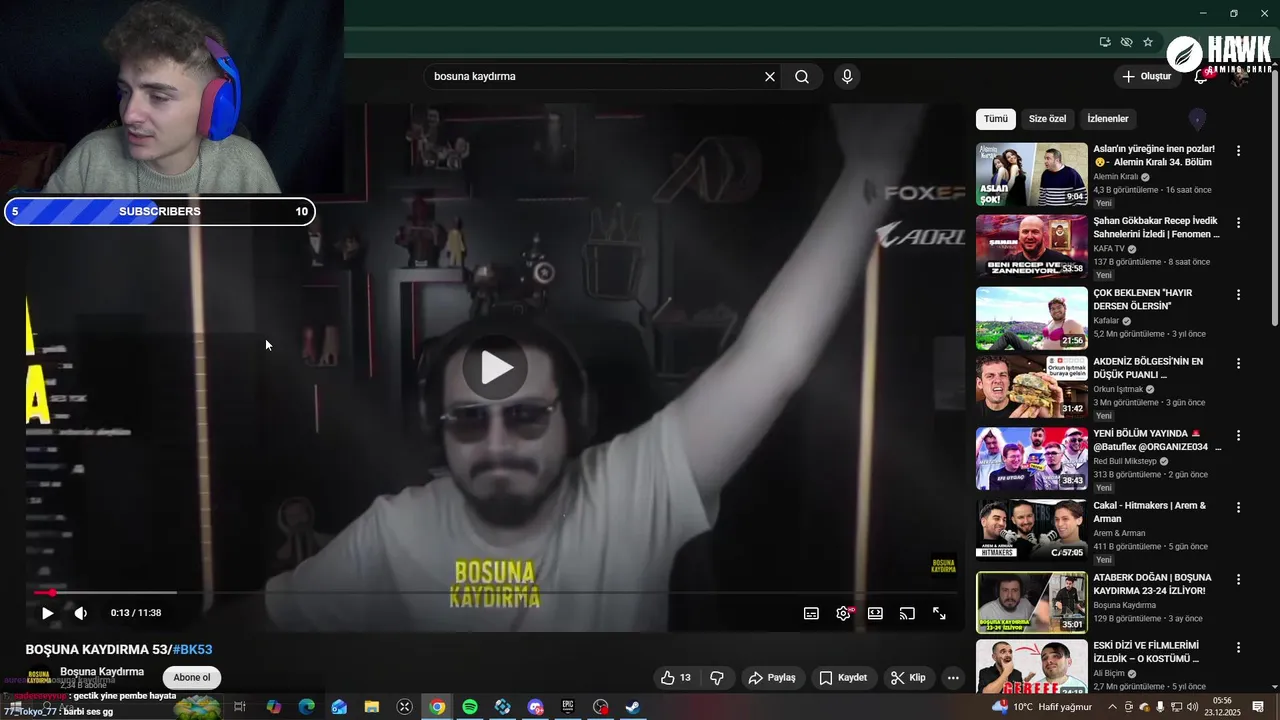The width and height of the screenshot is (1280, 720).
Task: Click the page vertical scrollbar
Action: point(1274,200)
